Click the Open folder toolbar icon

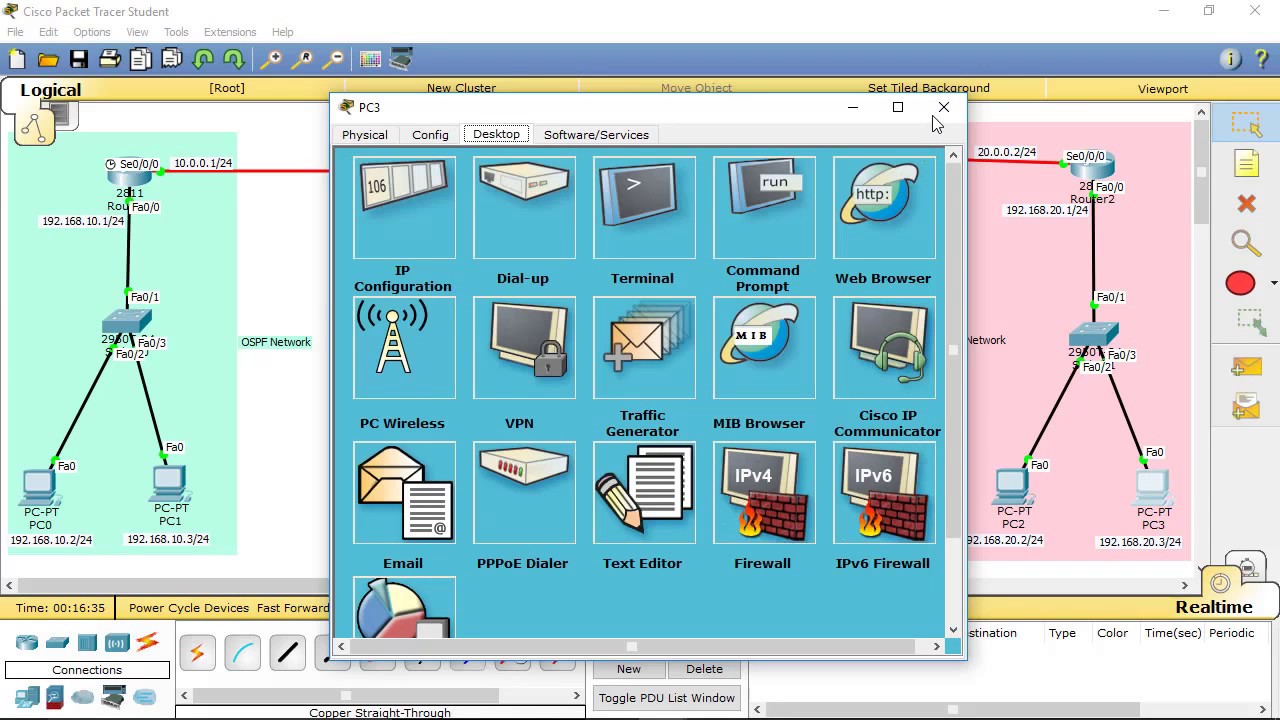(x=47, y=59)
